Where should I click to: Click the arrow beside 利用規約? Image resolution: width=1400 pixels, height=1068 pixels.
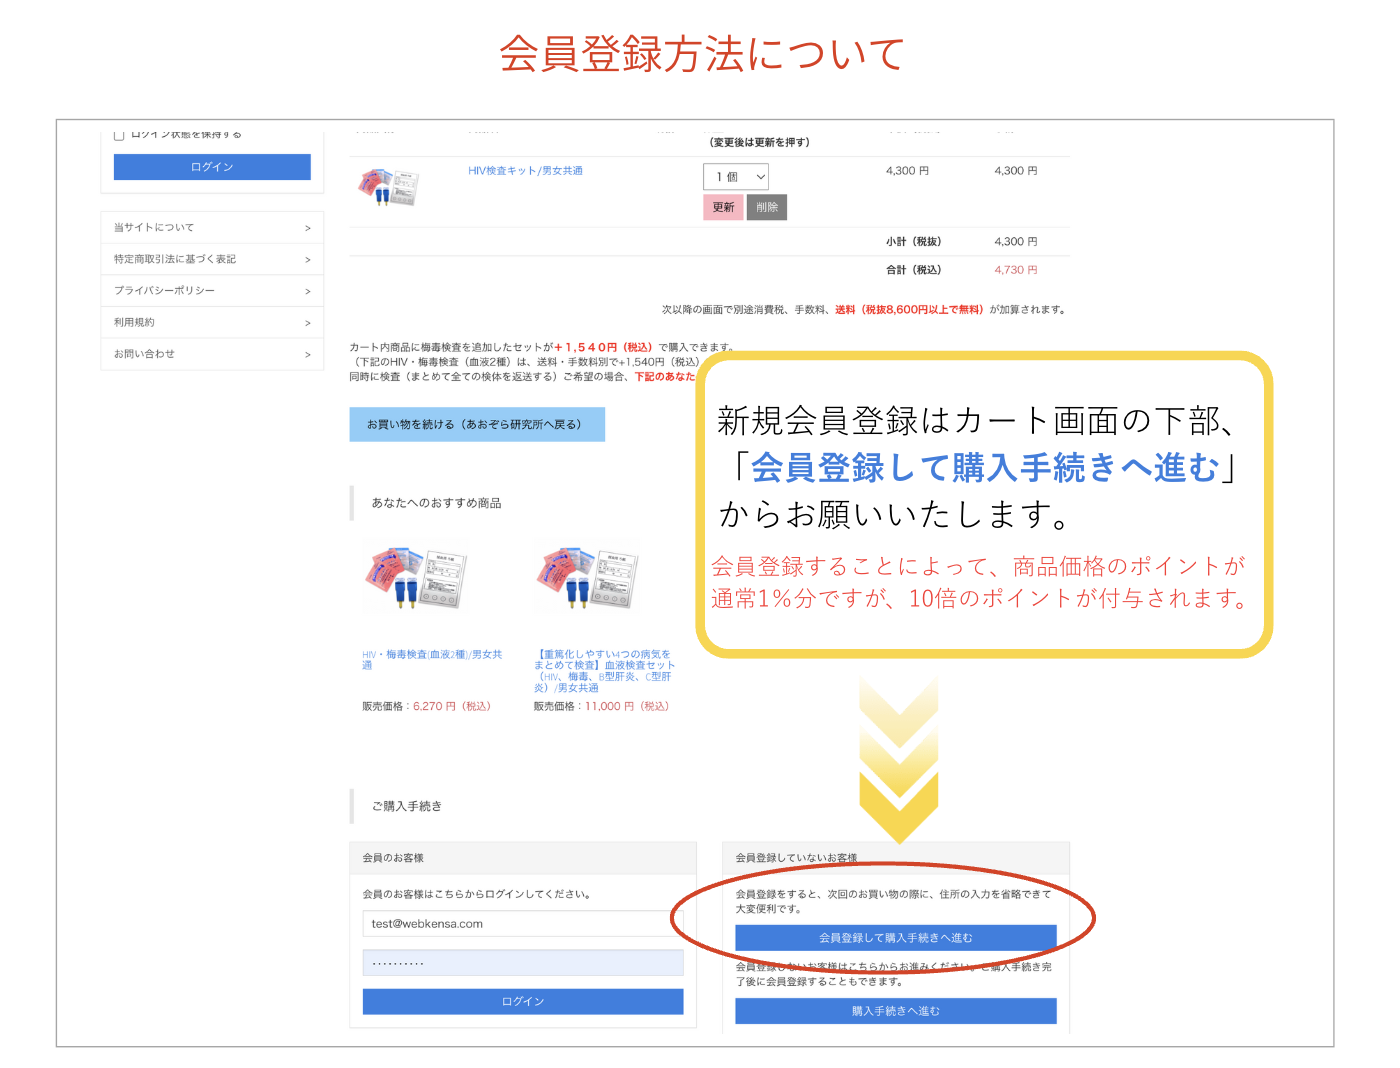pyautogui.click(x=307, y=323)
